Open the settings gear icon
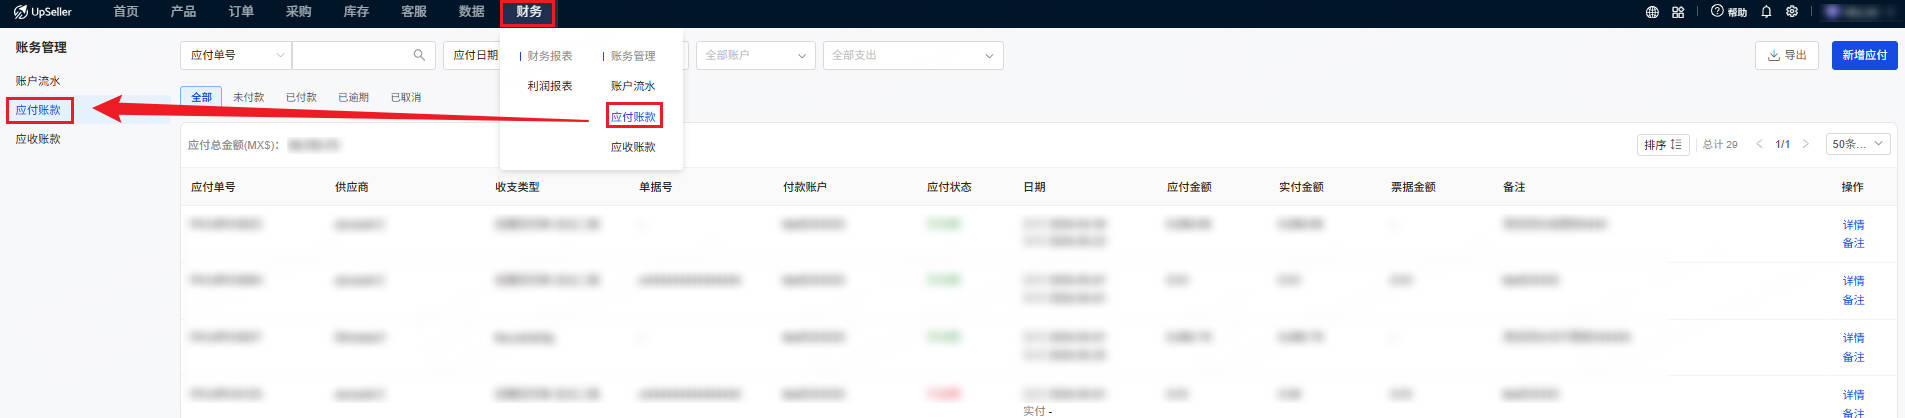 point(1792,12)
